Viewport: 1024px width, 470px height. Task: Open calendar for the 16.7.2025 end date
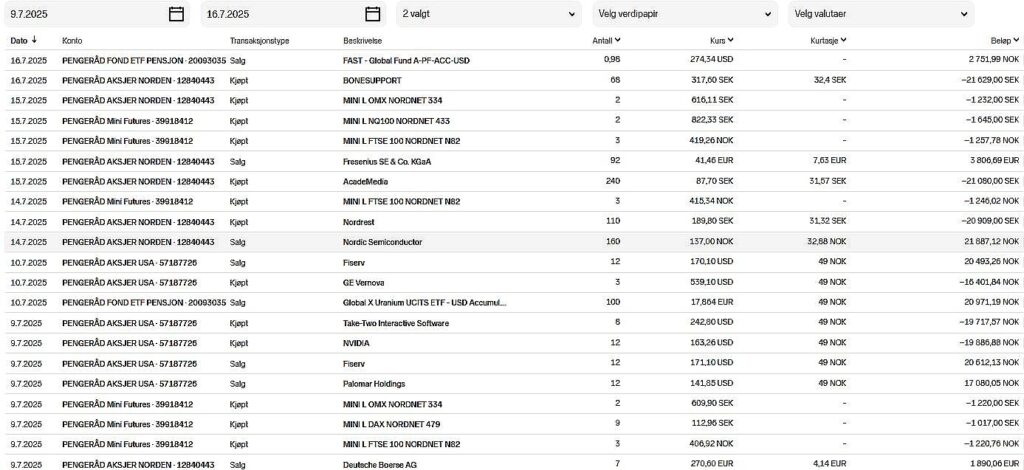coord(372,14)
